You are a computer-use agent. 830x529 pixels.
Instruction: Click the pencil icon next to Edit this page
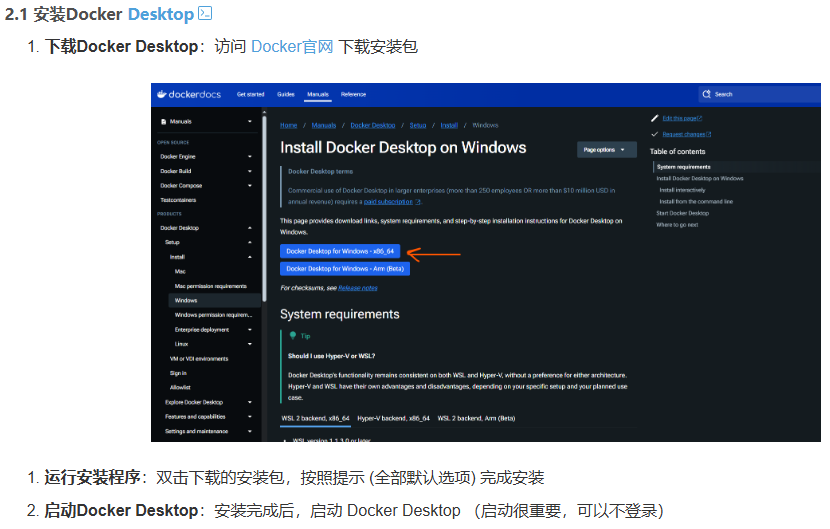[x=655, y=118]
